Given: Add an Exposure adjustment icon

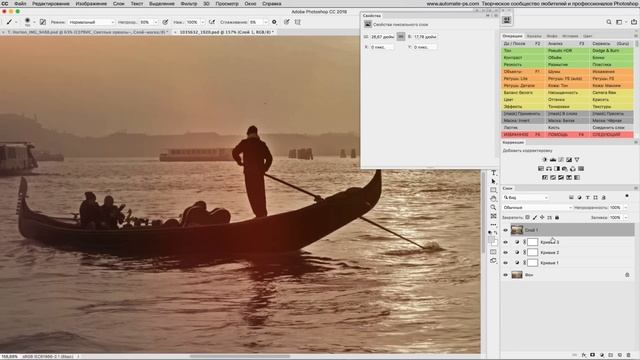Looking at the screenshot, I should click(x=569, y=160).
